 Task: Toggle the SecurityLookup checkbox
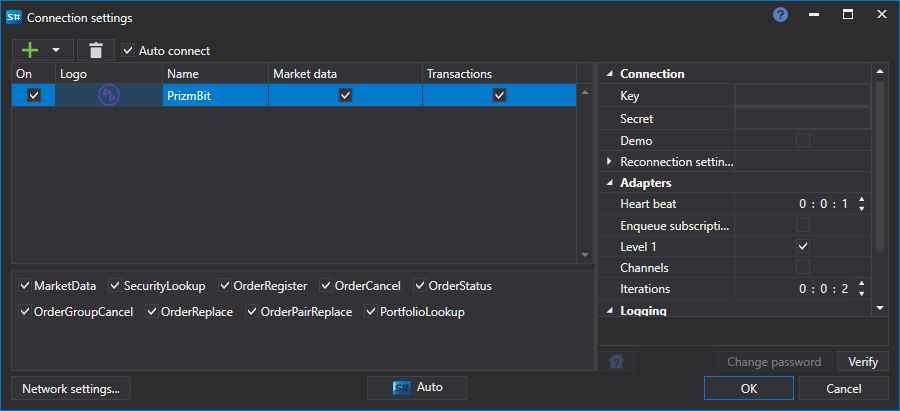tap(115, 285)
